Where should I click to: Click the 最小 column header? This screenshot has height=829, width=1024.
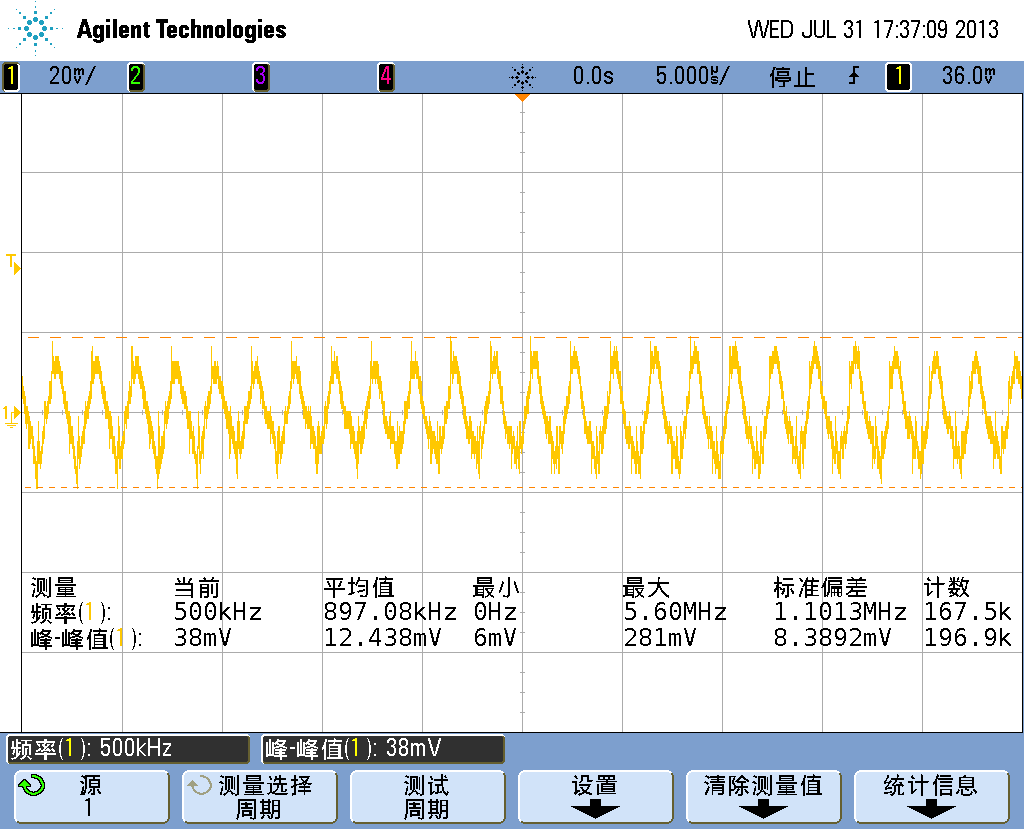pyautogui.click(x=496, y=587)
